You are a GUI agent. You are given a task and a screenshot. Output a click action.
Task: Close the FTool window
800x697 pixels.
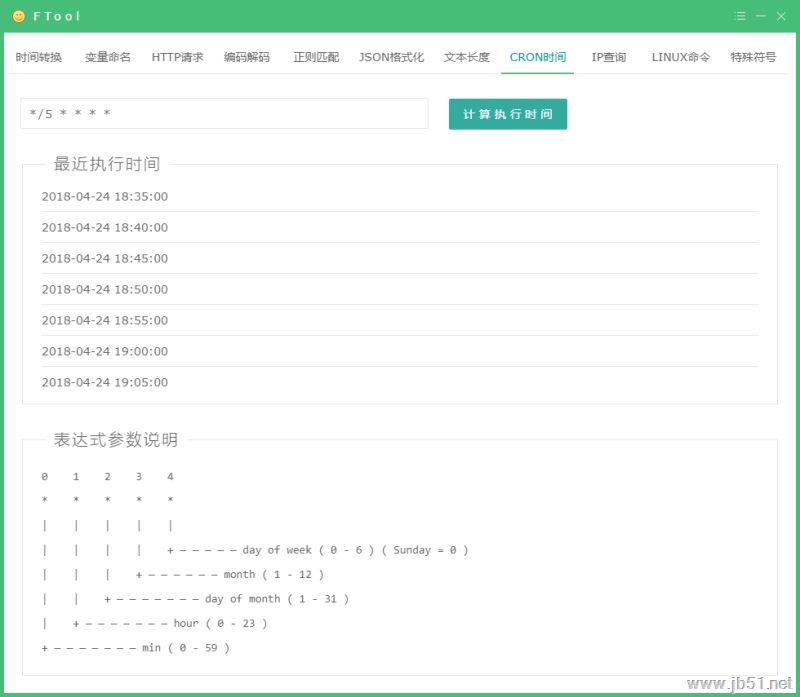[781, 16]
